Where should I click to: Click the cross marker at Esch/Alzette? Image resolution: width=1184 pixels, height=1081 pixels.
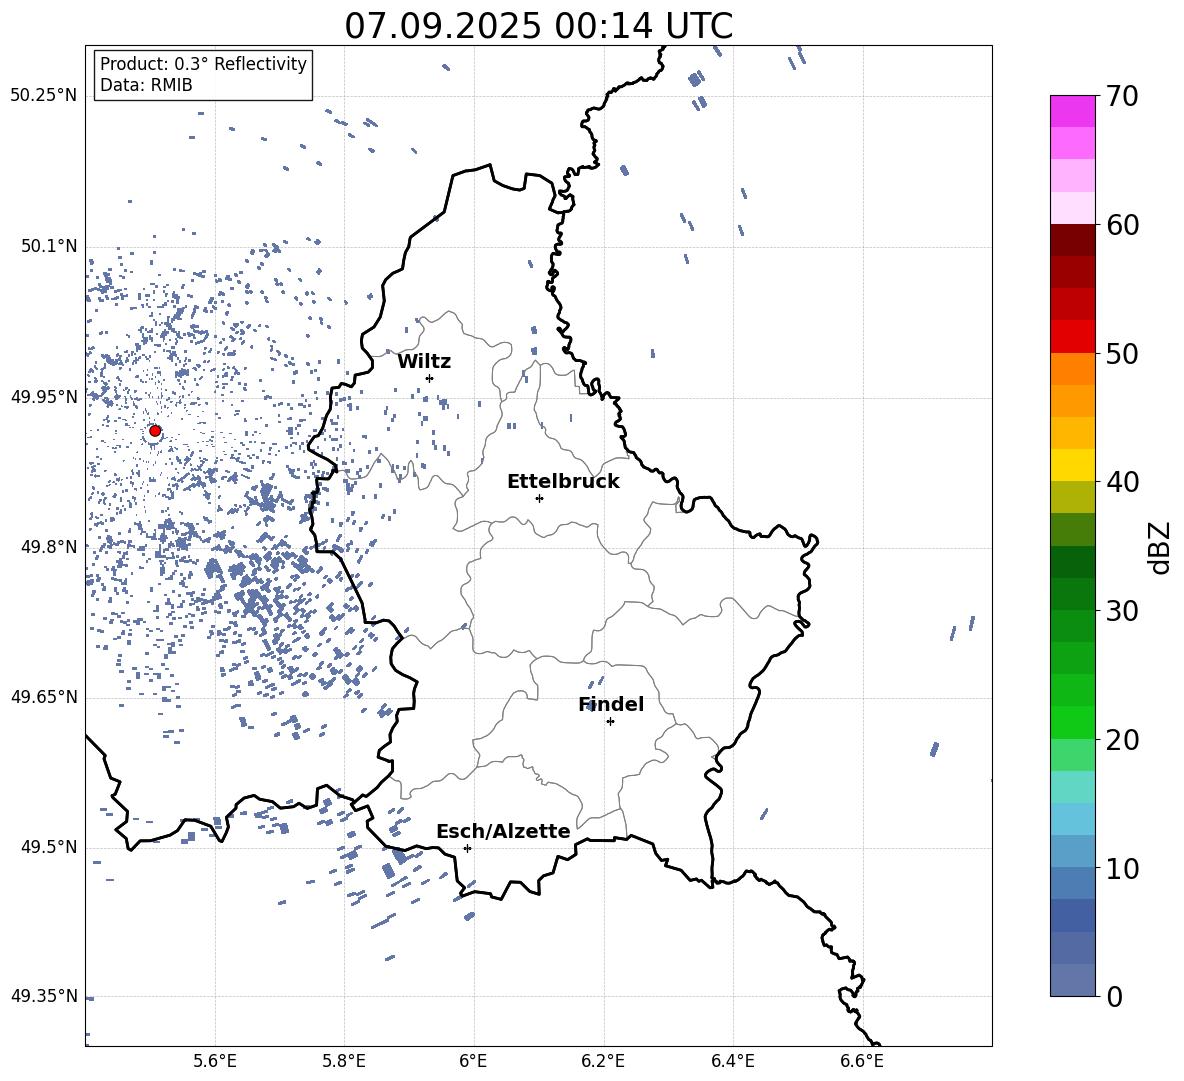[467, 848]
